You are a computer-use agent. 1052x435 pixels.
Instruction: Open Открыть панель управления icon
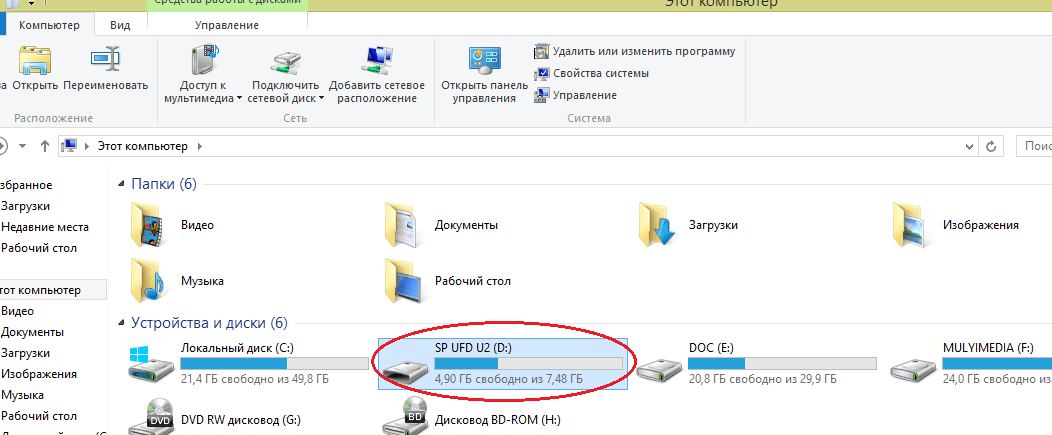(x=484, y=60)
